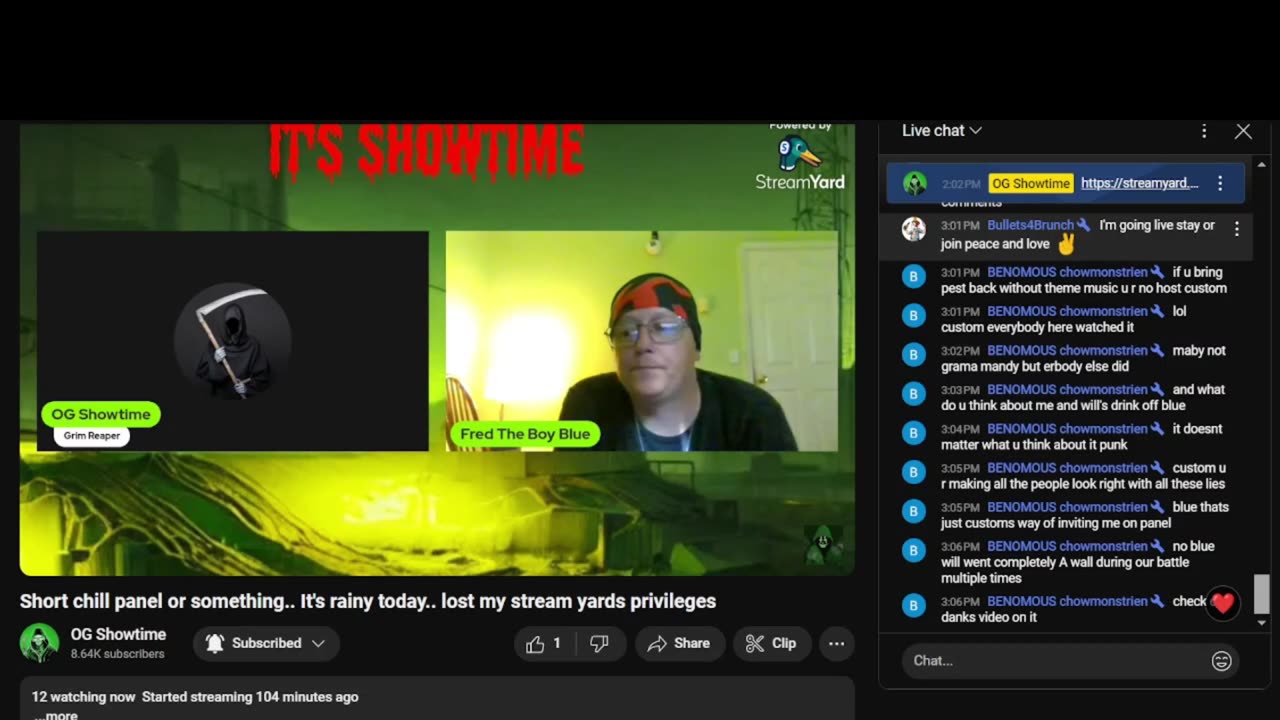The width and height of the screenshot is (1280, 720).
Task: Click avatar of 'blue thats just customs' message
Action: 914,510
